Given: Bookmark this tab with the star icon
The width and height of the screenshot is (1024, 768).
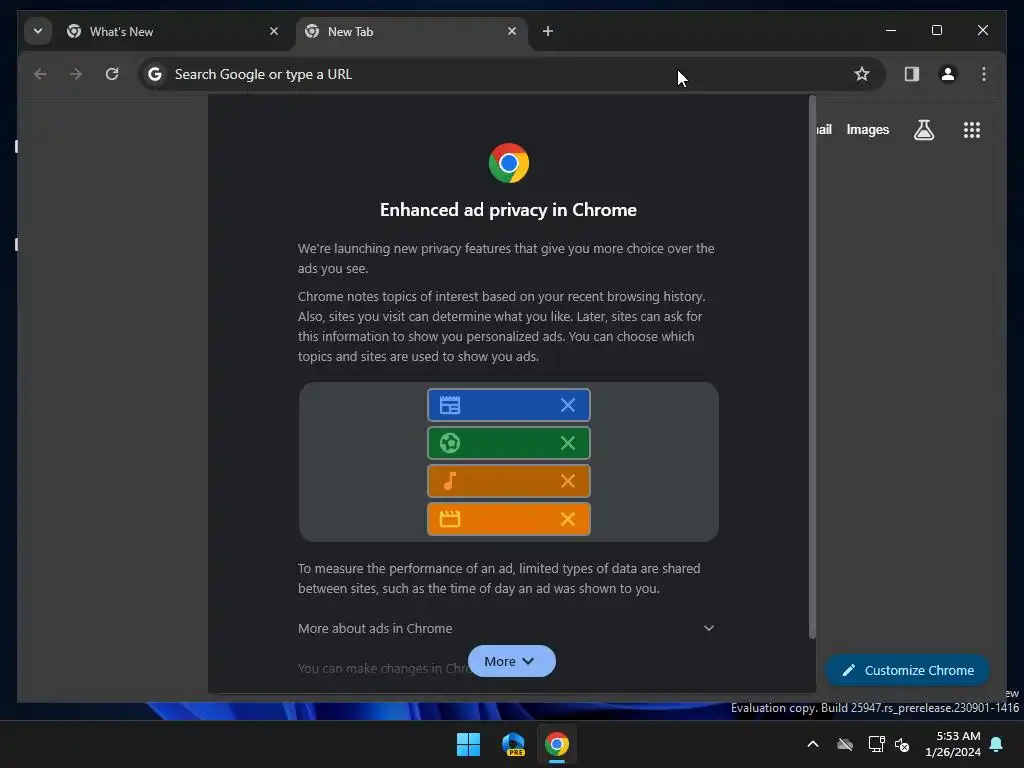Looking at the screenshot, I should [x=862, y=74].
